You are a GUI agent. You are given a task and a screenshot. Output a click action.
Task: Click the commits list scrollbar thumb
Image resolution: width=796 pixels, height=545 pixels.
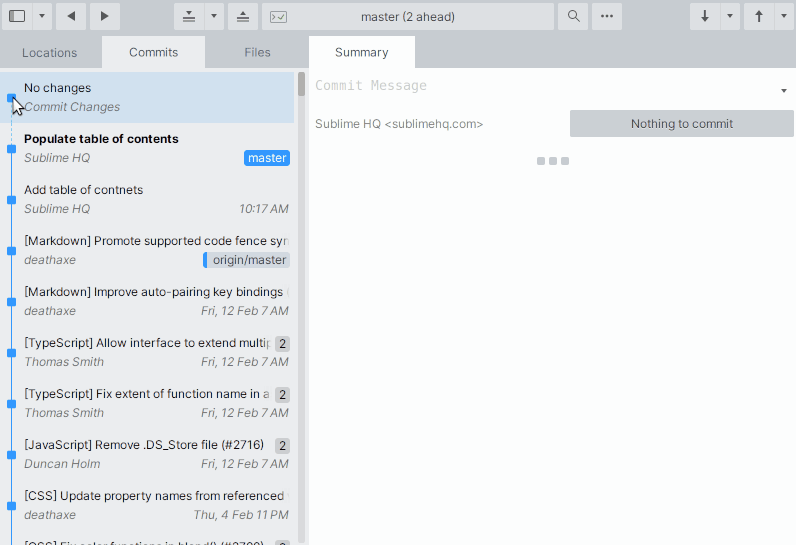click(x=302, y=84)
